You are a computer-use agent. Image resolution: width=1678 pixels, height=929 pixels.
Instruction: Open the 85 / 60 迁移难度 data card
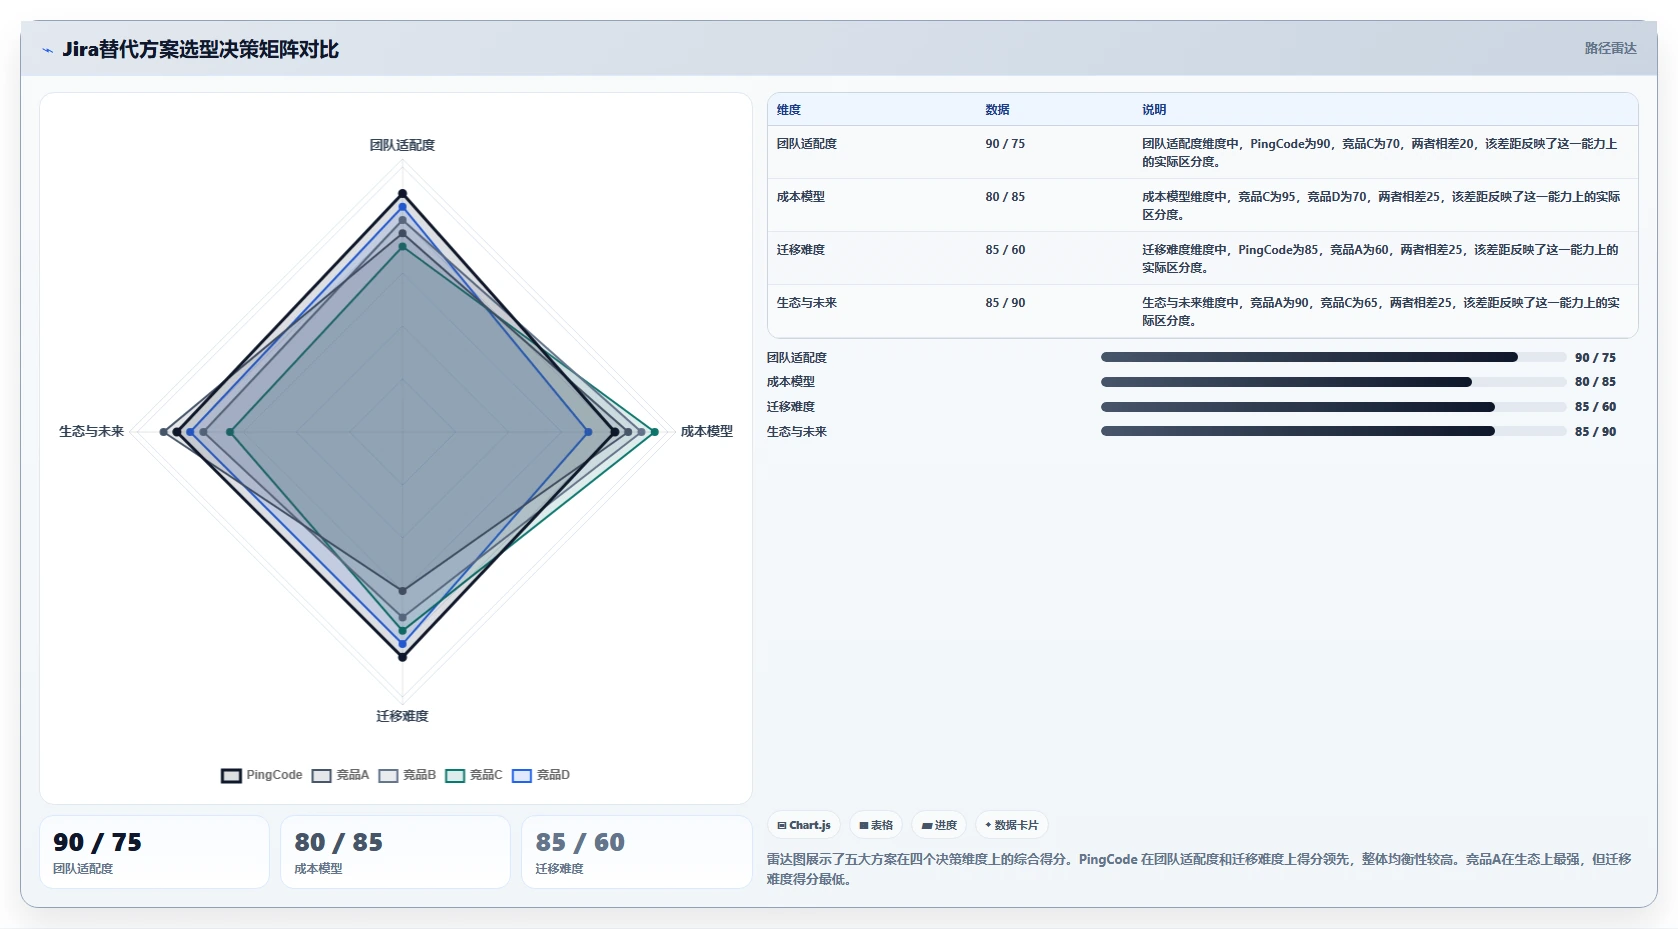(636, 852)
